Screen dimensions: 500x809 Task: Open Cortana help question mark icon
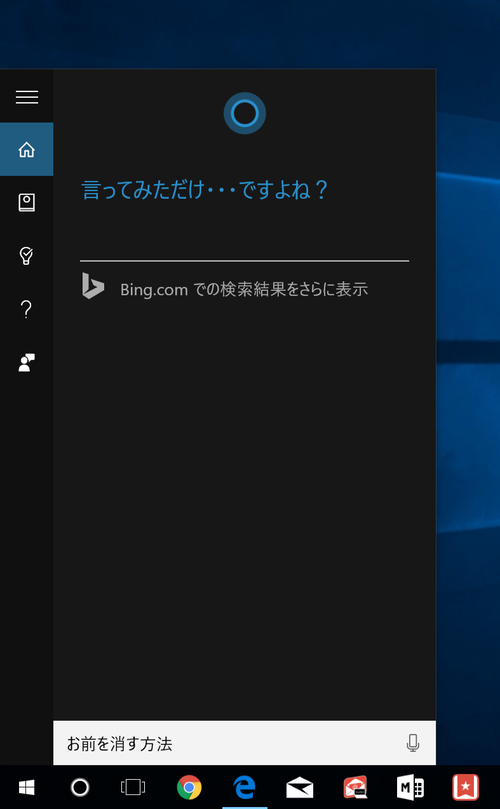[26, 309]
